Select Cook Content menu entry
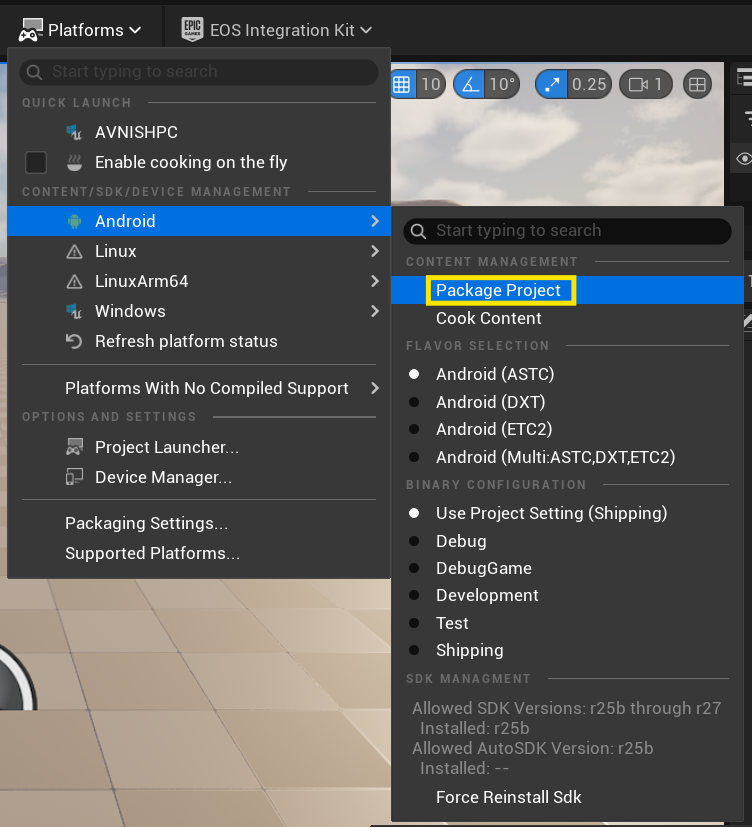Screen dimensions: 752x827 (488, 318)
